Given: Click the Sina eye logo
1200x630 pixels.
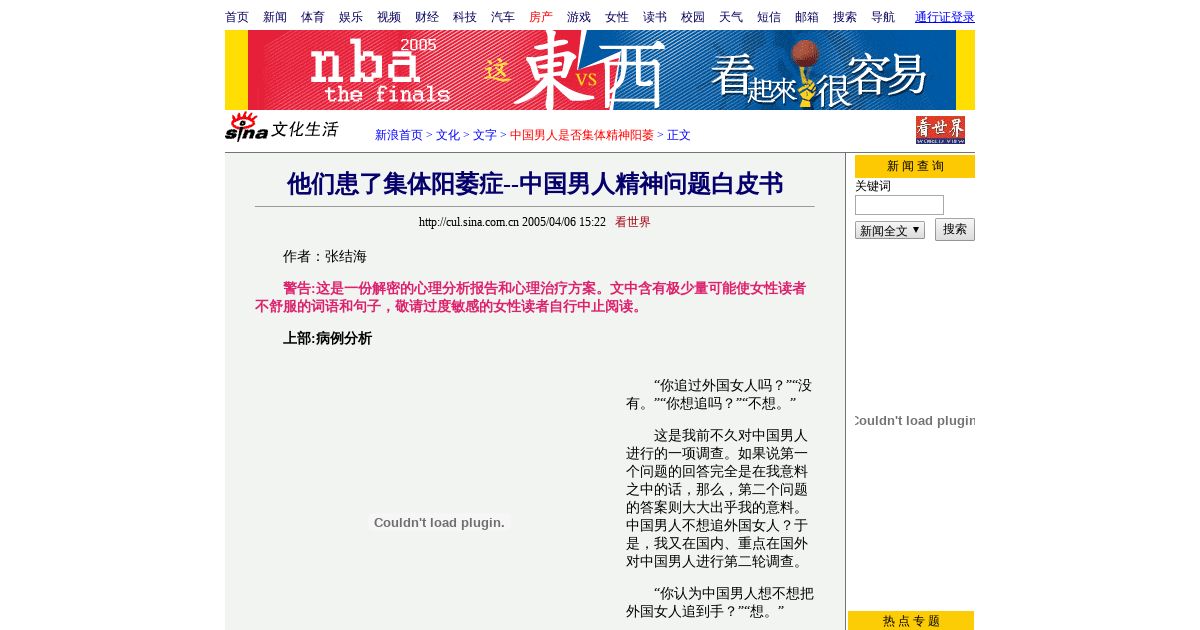Looking at the screenshot, I should 246,127.
